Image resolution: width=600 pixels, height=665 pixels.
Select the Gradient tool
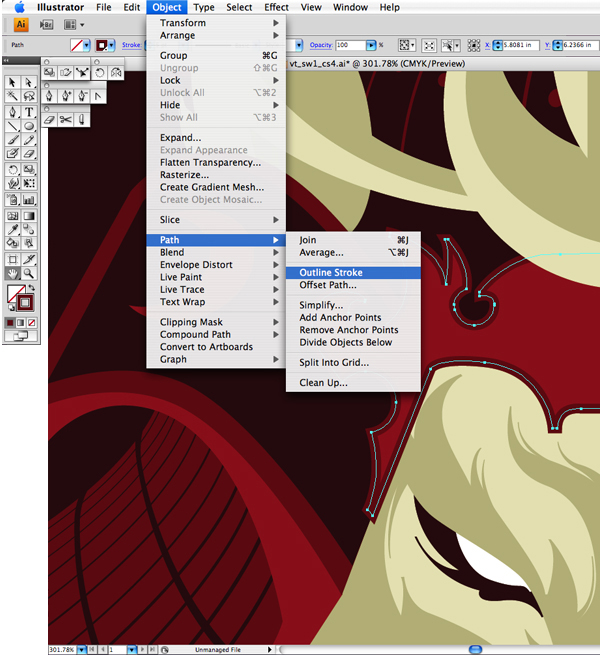28,215
